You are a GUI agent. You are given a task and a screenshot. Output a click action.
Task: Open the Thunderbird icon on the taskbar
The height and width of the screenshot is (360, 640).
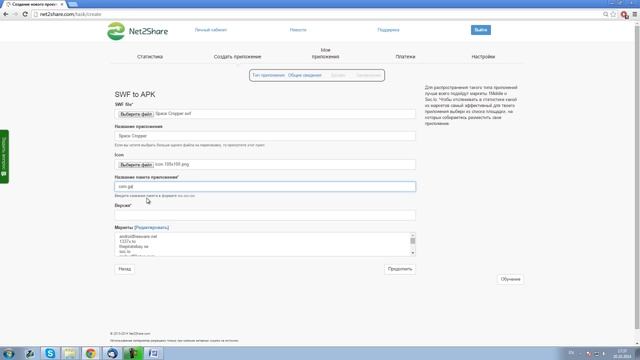[112, 353]
